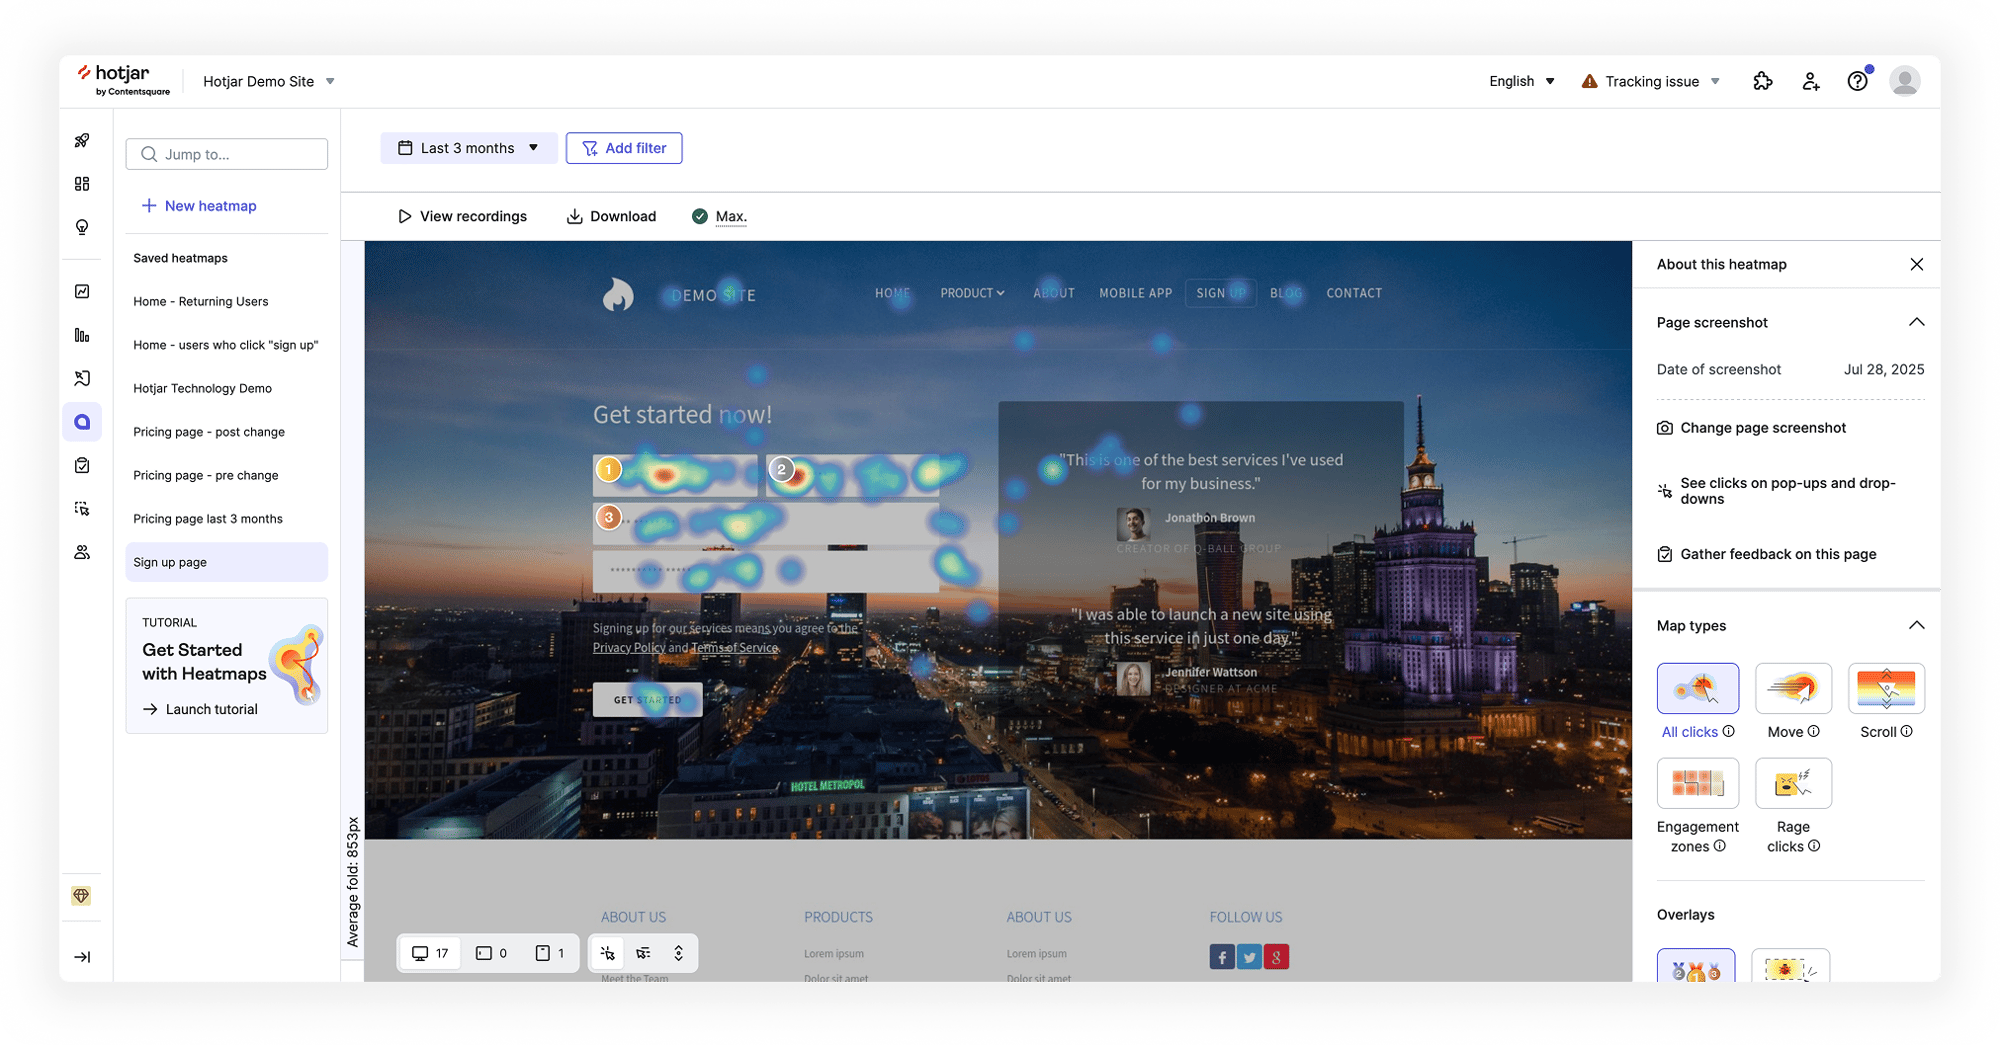Click the invite user icon in header
Screen dimensions: 2000x1045
[1811, 82]
